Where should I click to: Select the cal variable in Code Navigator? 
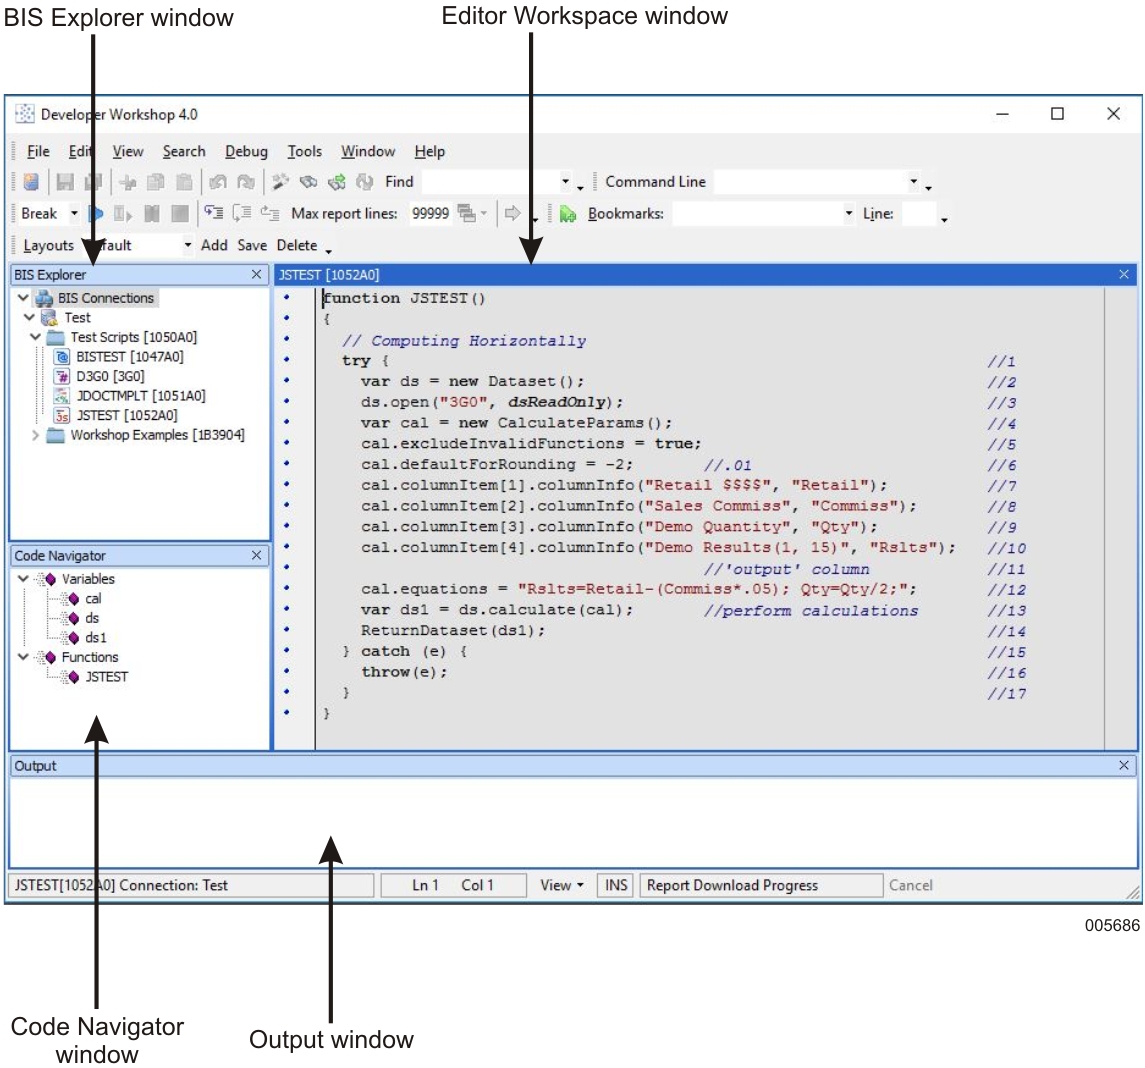(93, 599)
